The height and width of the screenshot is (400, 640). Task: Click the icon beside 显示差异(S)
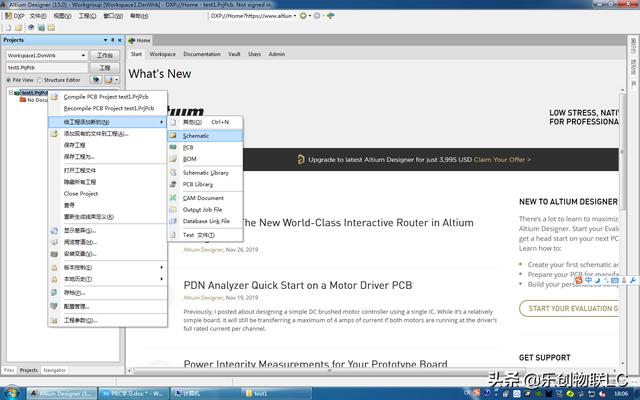[x=54, y=231]
